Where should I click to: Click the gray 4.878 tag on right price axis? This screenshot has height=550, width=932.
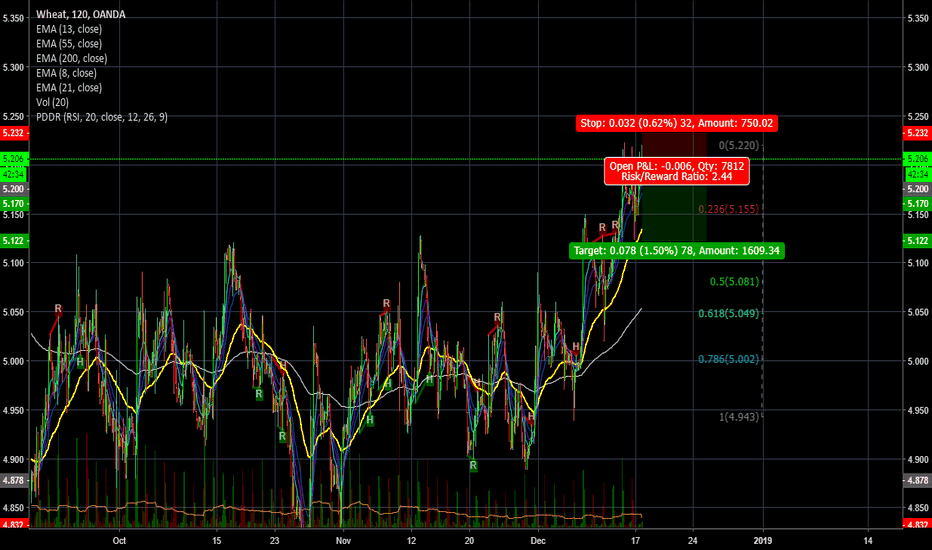[x=917, y=480]
